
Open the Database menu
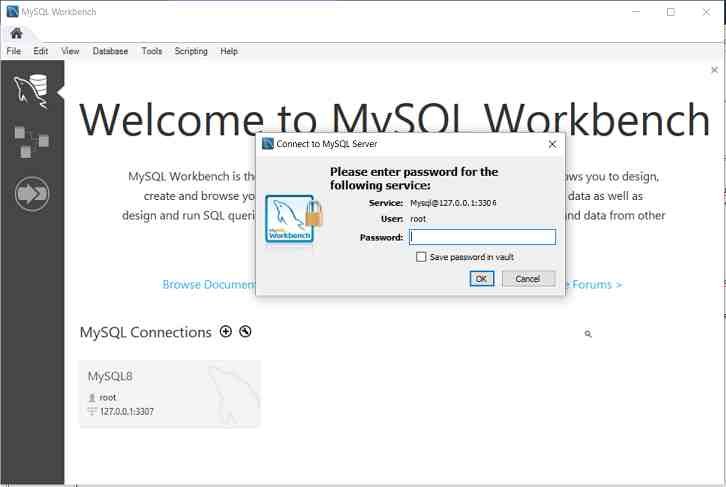click(110, 51)
